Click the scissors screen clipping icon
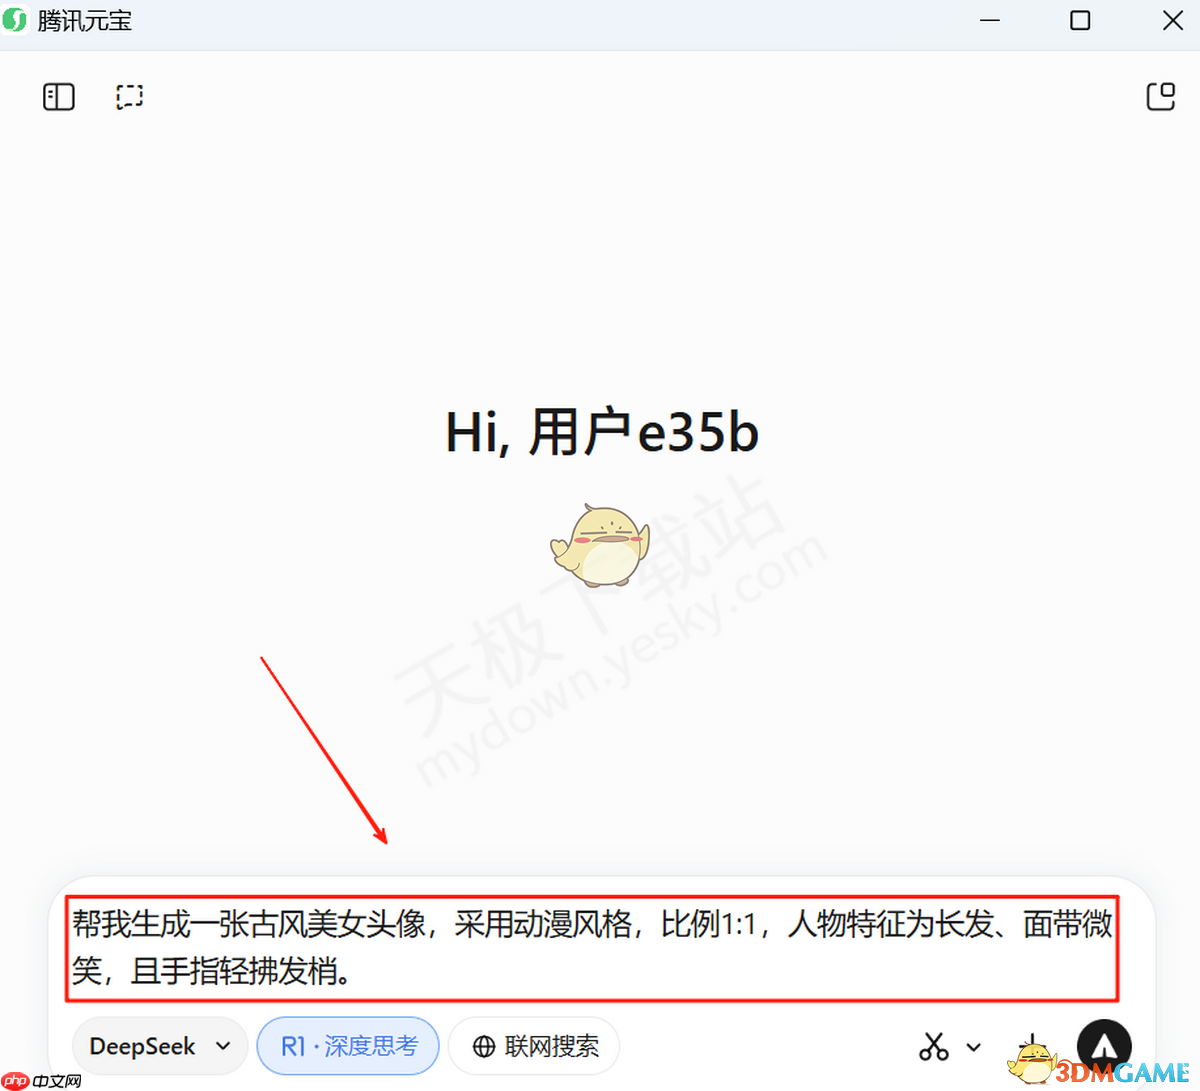1200x1091 pixels. (933, 1045)
